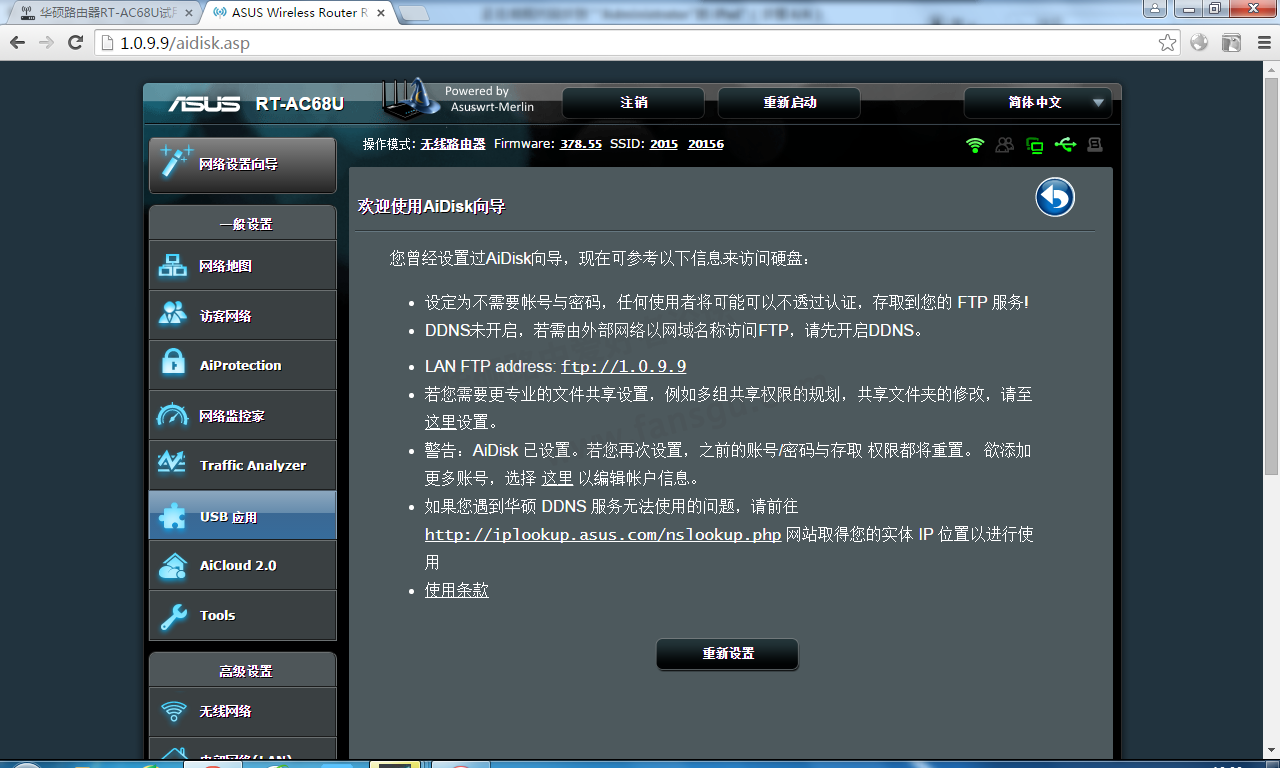Click the 重新设置 reset button

pyautogui.click(x=727, y=654)
